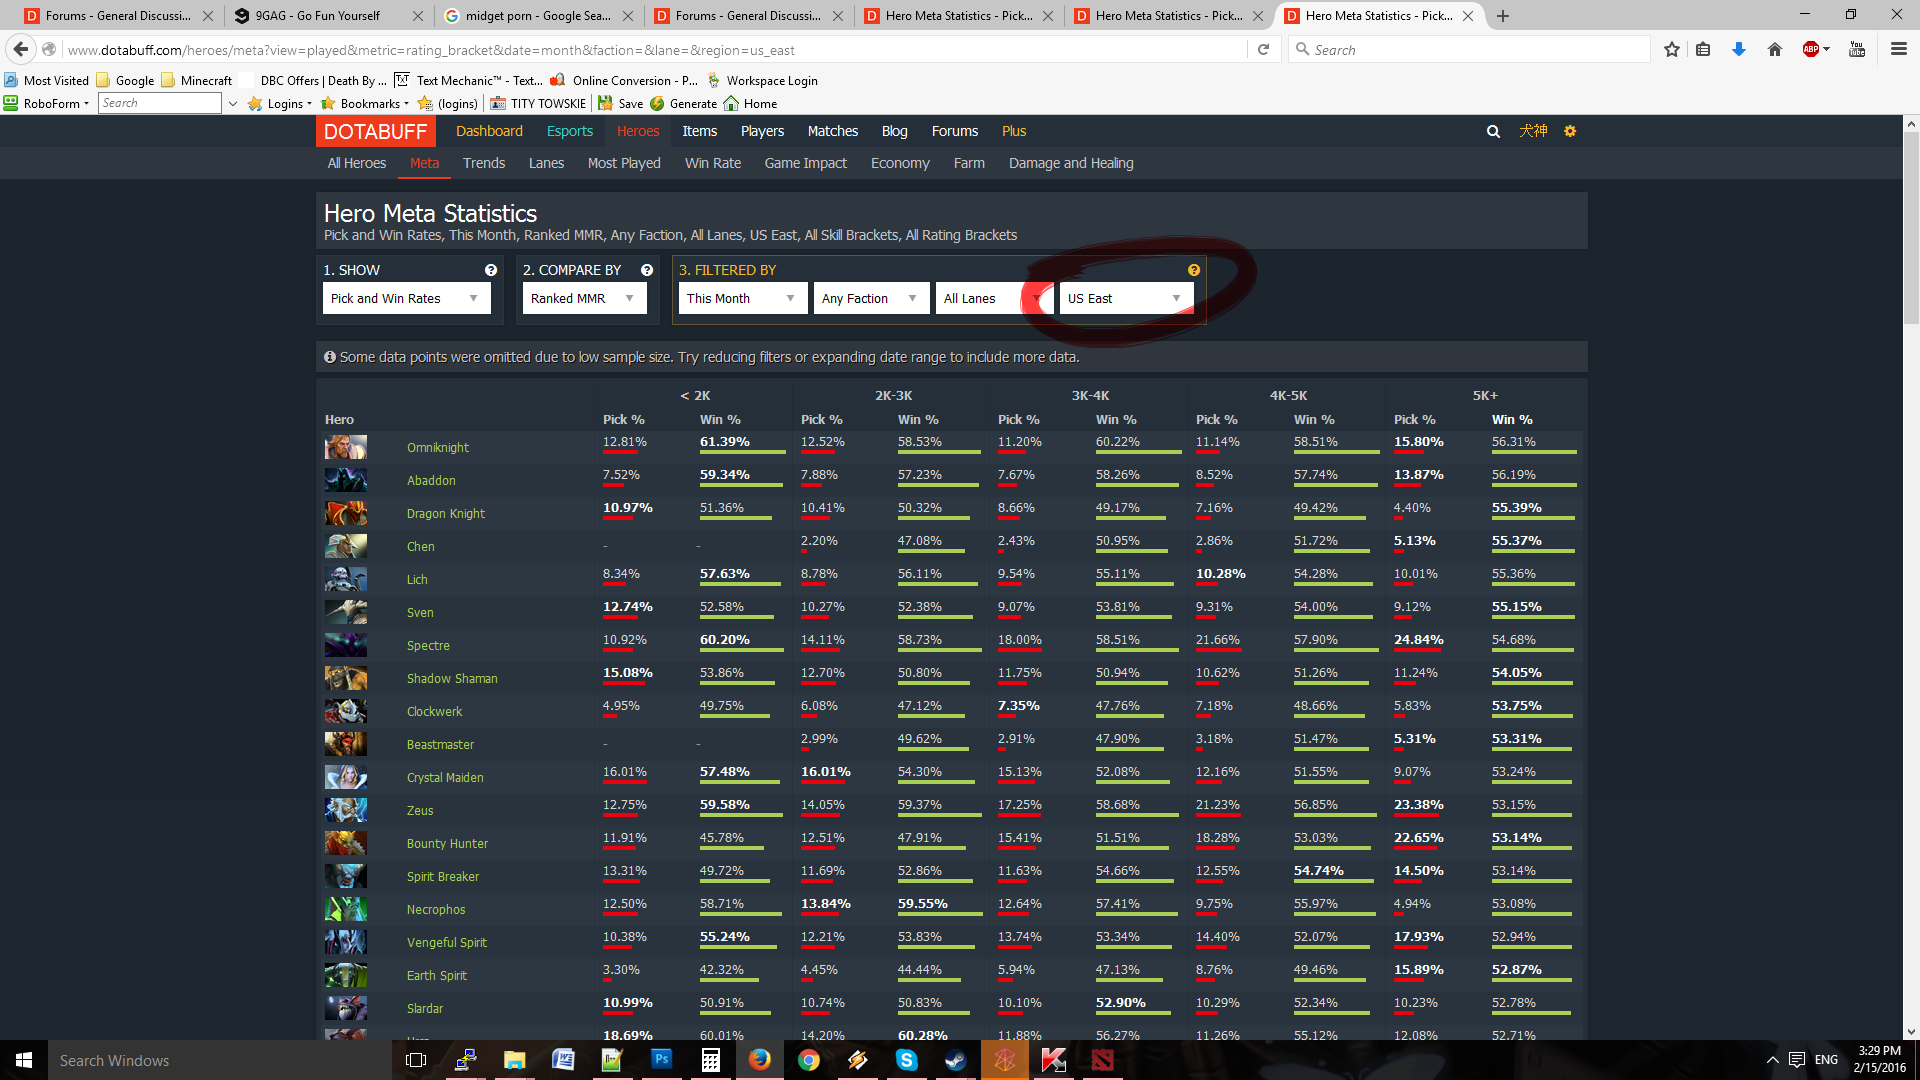
Task: Open the Adblock Plus toolbar icon
Action: [1811, 49]
